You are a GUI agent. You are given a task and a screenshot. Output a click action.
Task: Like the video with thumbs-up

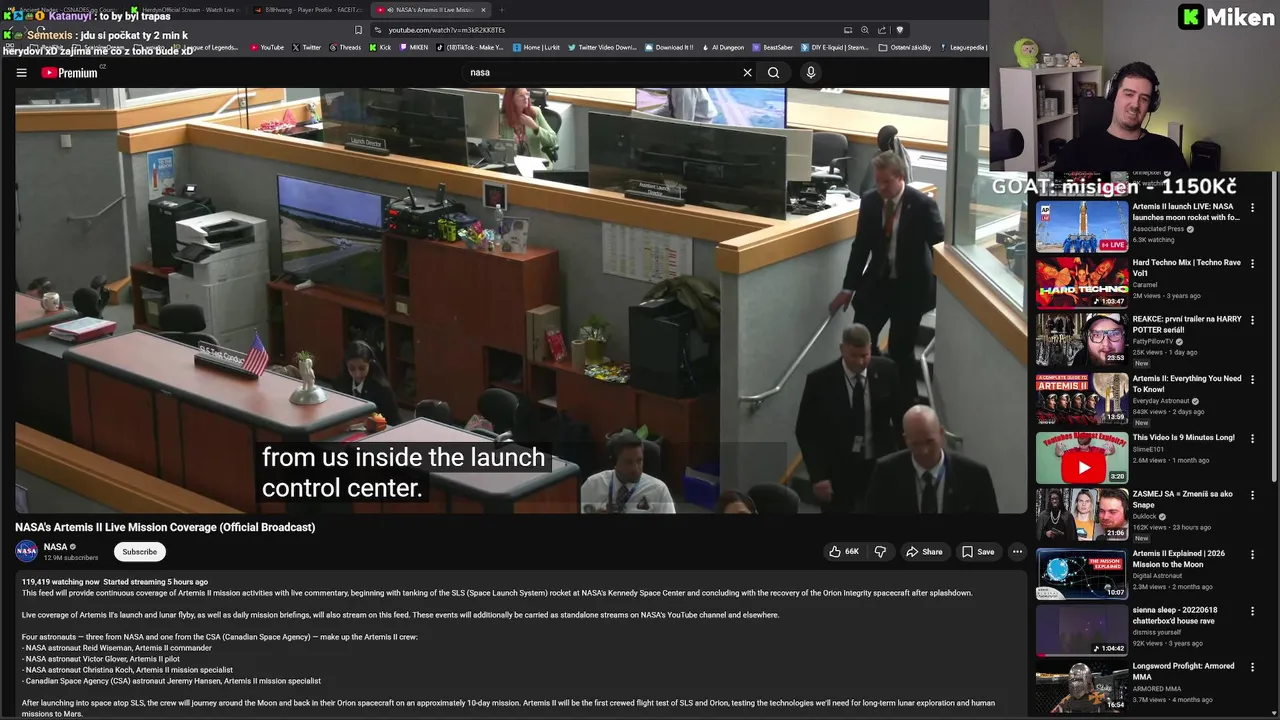(844, 551)
